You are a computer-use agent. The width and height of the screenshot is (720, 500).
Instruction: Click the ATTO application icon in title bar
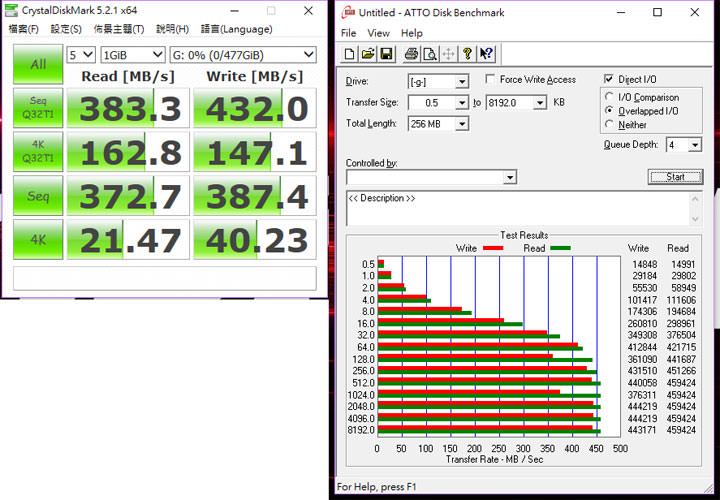[347, 13]
